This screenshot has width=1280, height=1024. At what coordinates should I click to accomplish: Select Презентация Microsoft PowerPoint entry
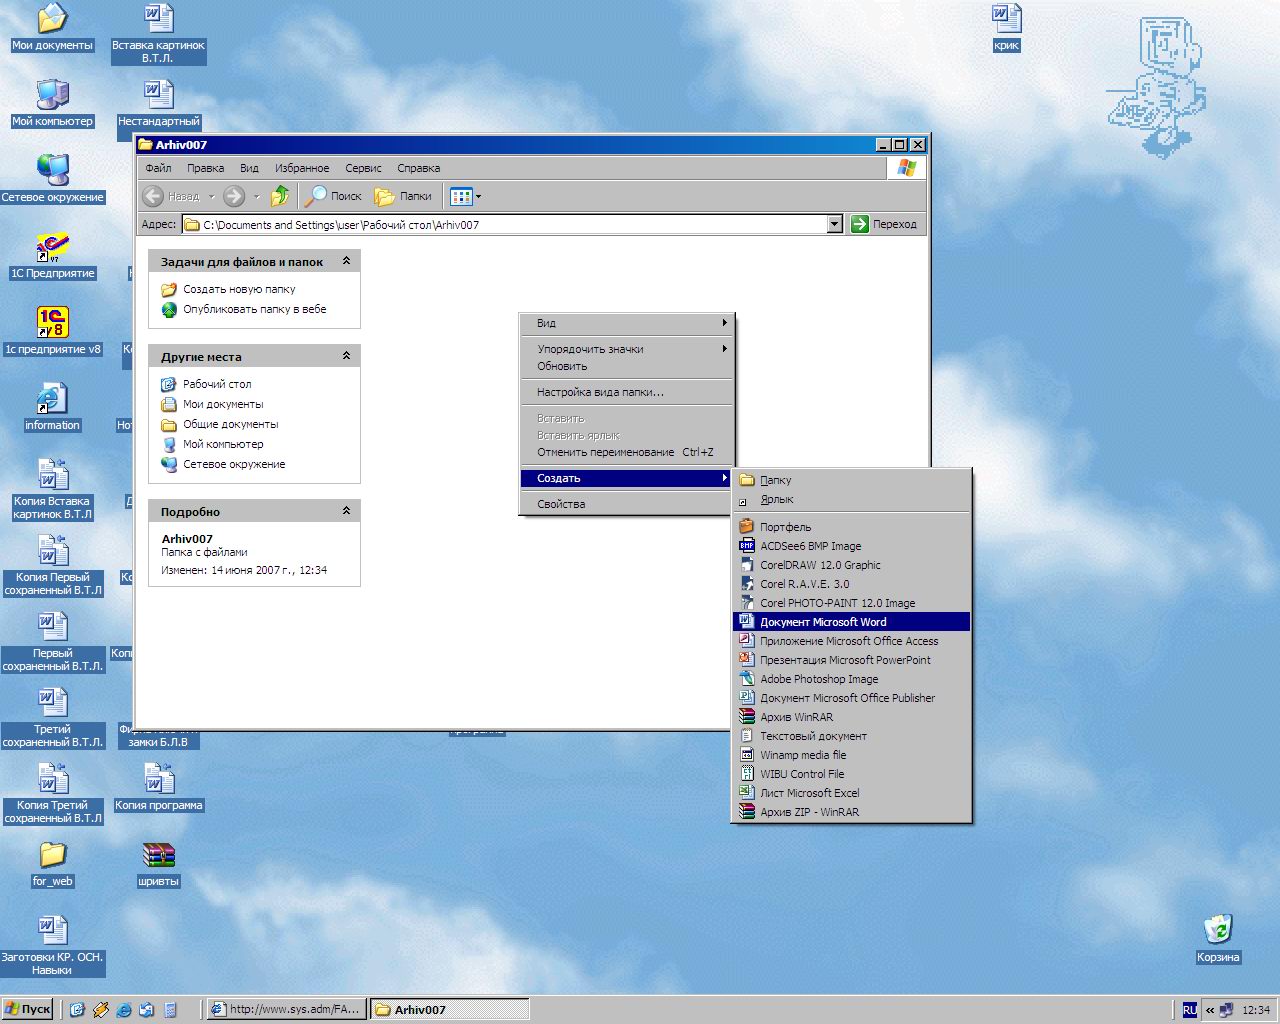click(852, 660)
